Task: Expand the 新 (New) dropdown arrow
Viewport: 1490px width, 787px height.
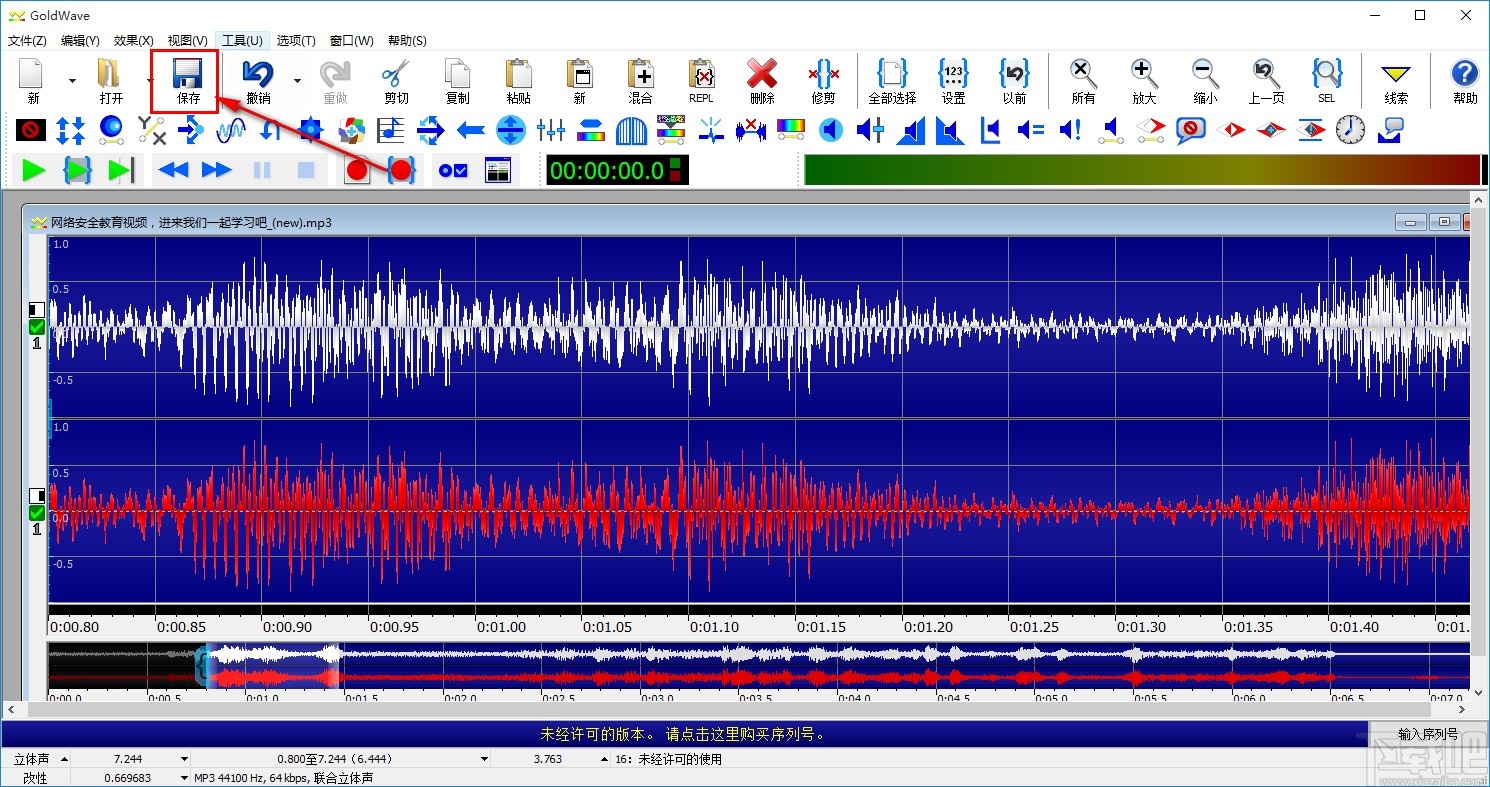Action: pyautogui.click(x=72, y=81)
